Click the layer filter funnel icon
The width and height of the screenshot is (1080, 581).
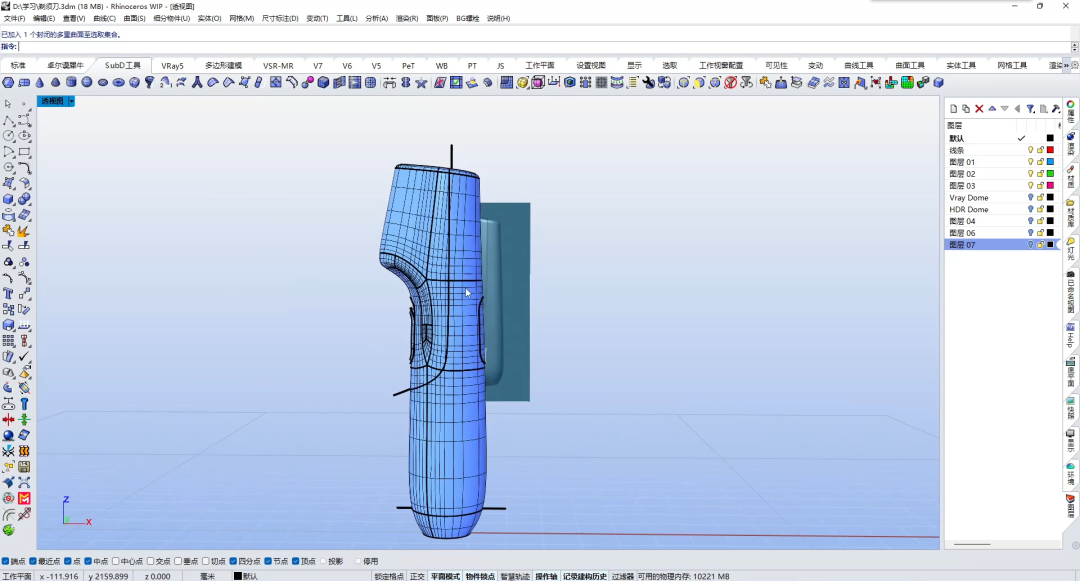pos(1030,109)
